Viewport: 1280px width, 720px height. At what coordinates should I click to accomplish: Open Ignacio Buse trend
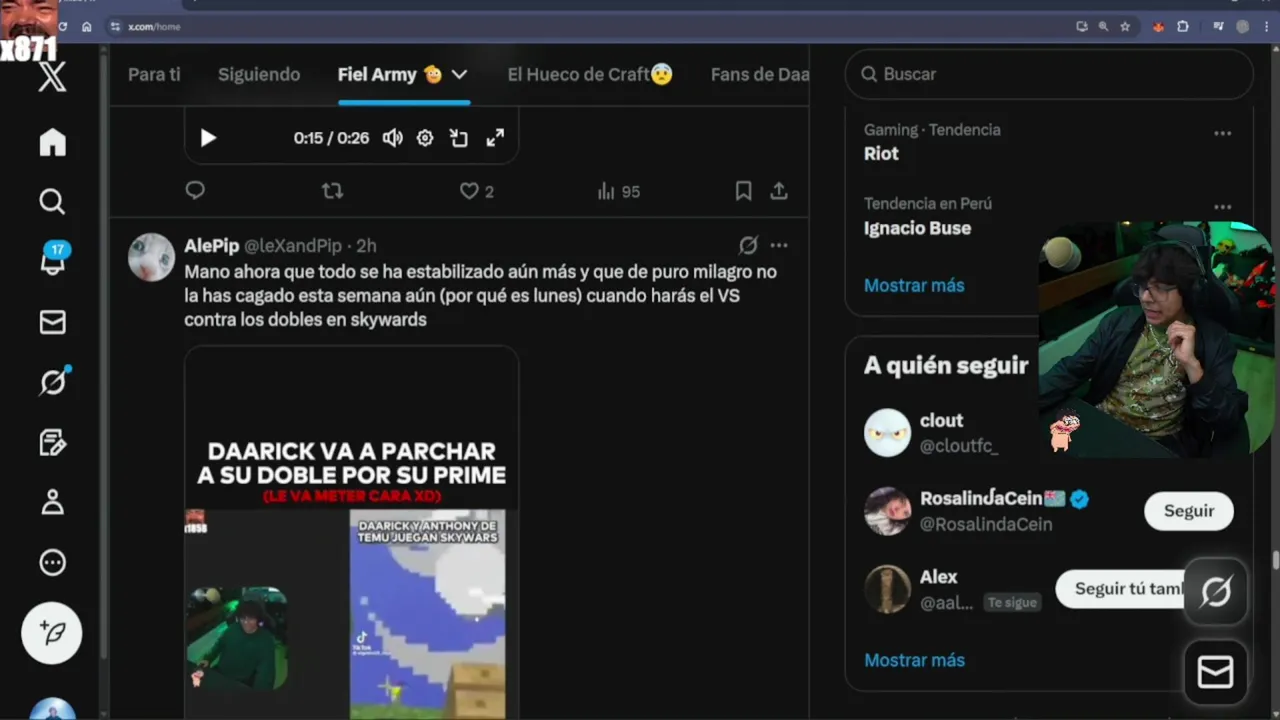point(917,228)
